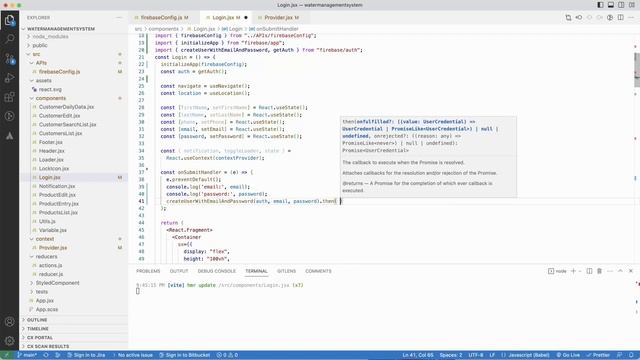
Task: Open the GITLENS panel tab
Action: click(287, 271)
